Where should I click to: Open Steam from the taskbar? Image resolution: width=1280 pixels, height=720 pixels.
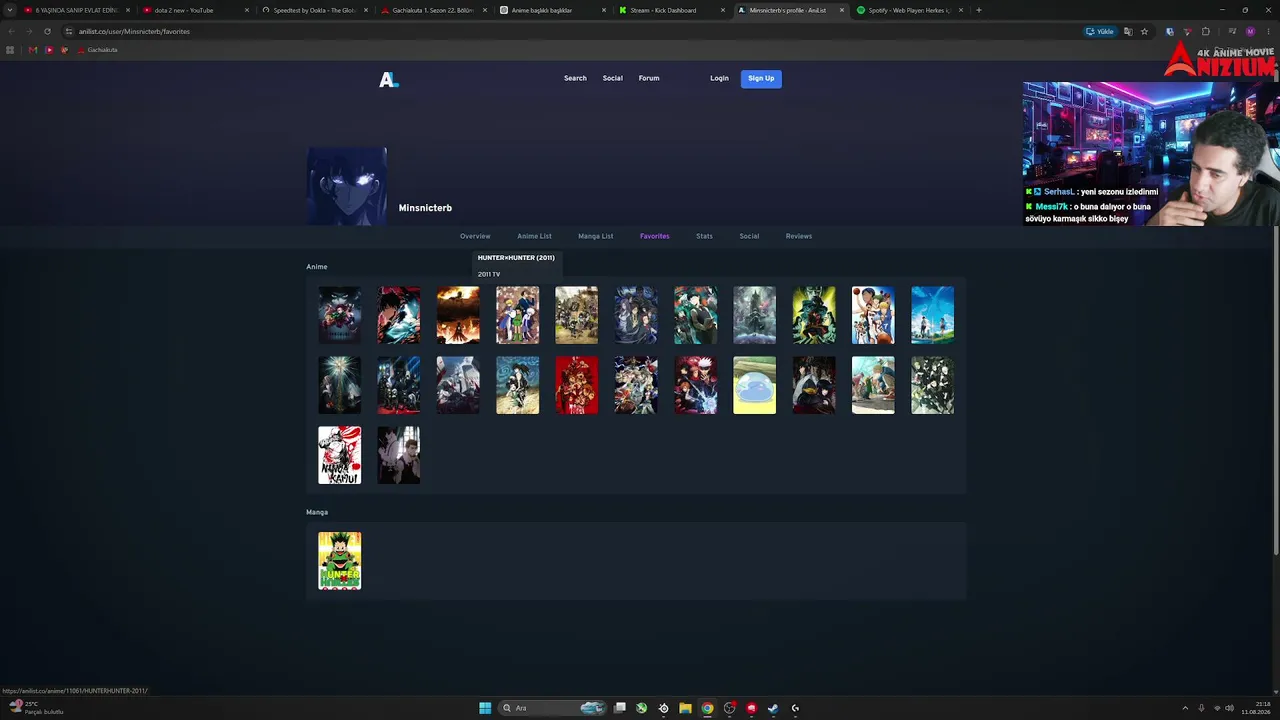pos(773,708)
